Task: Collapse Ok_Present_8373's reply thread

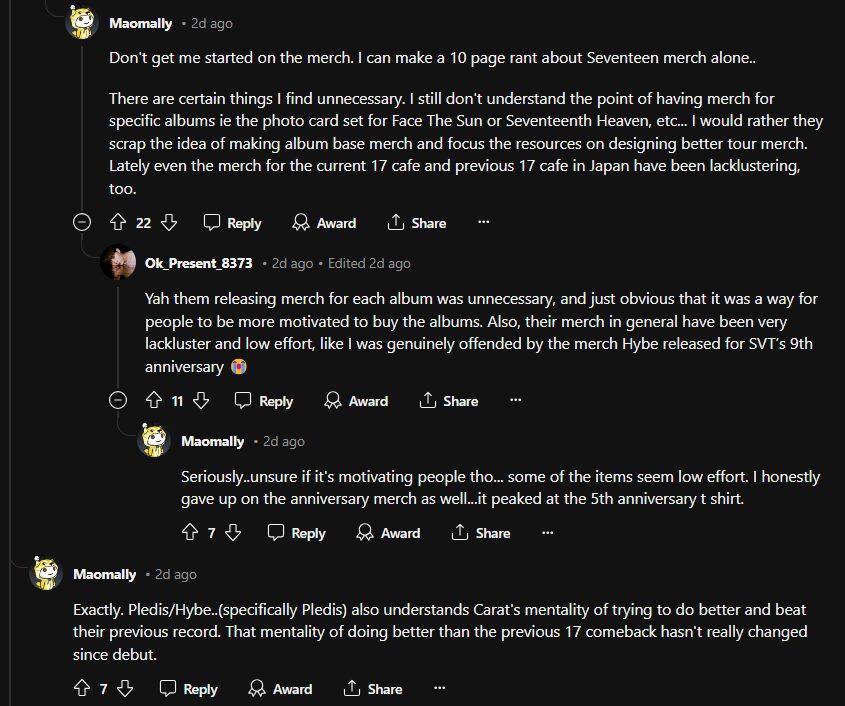Action: coord(118,401)
